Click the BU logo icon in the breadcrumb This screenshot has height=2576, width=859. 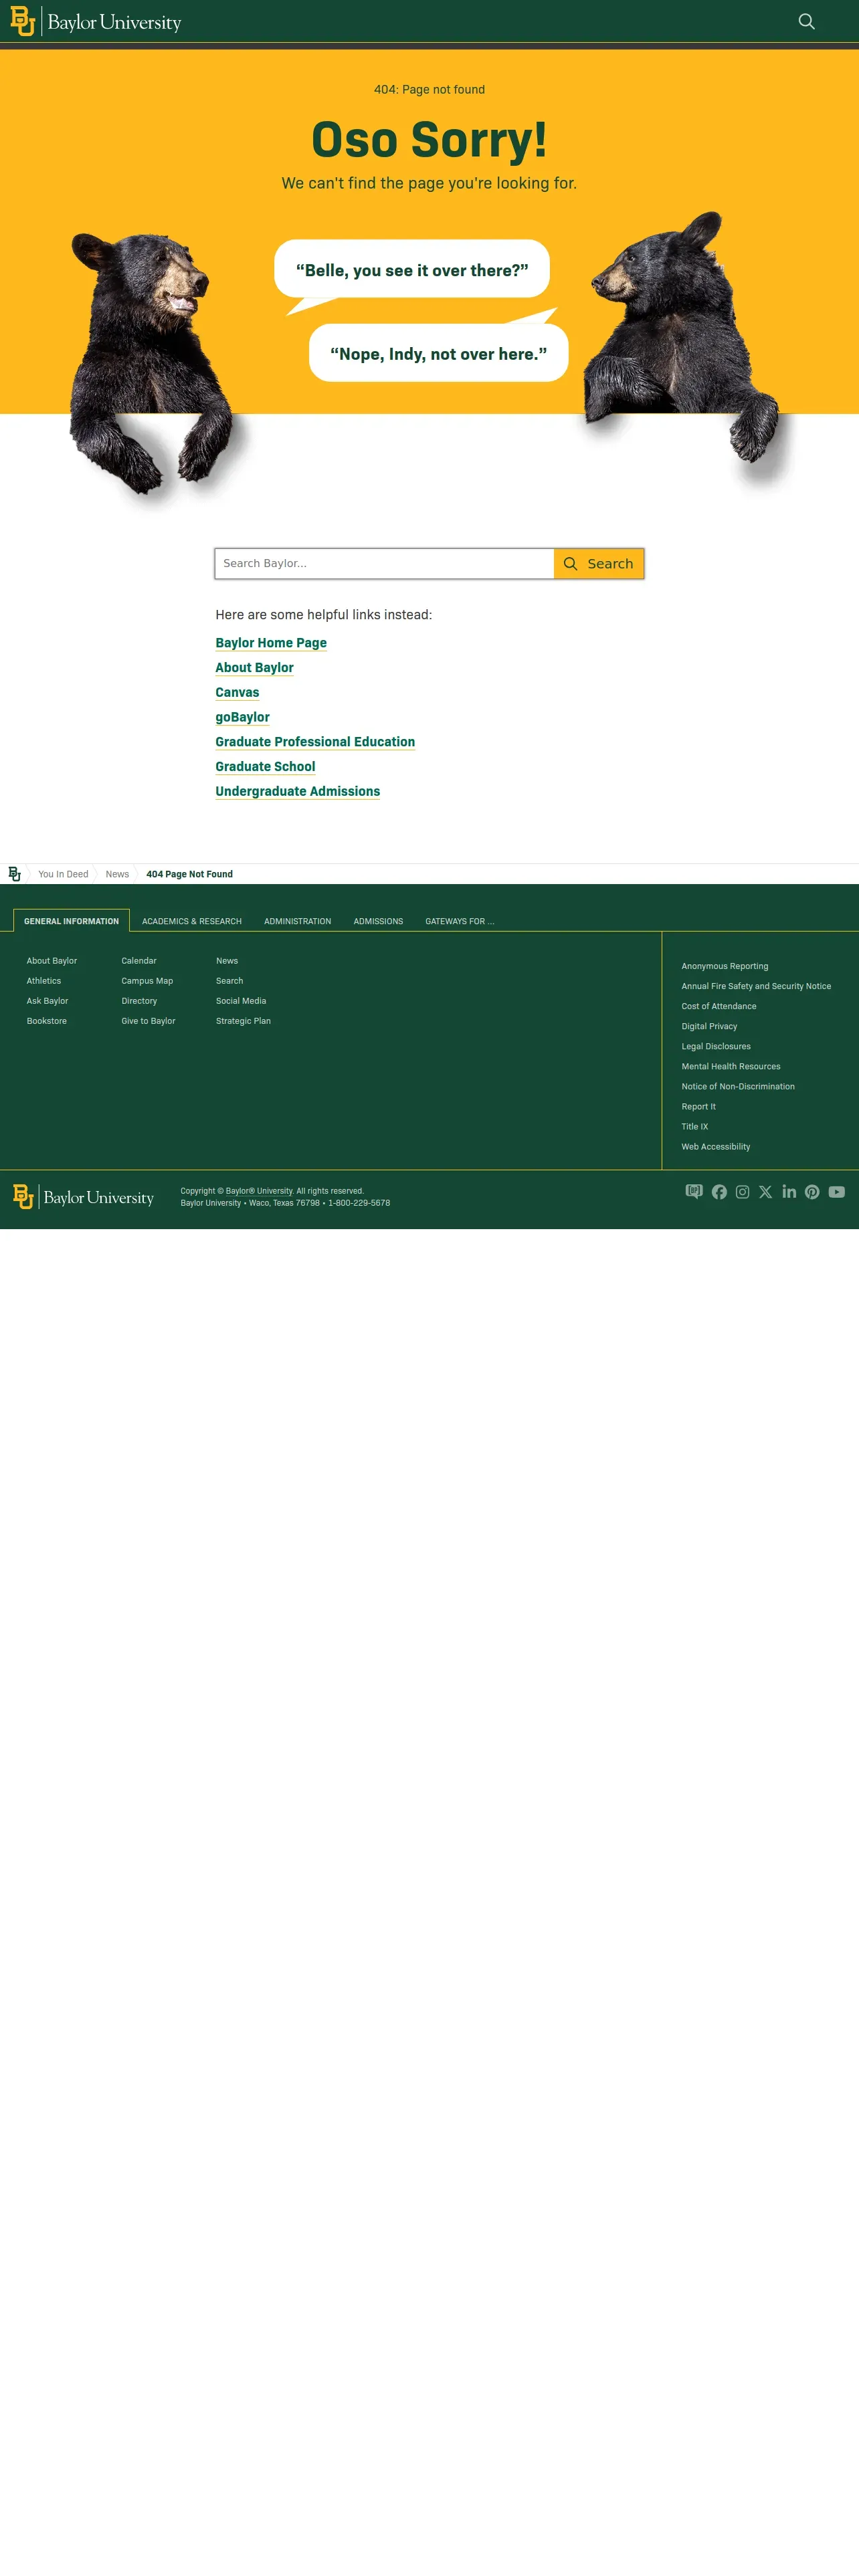point(14,874)
